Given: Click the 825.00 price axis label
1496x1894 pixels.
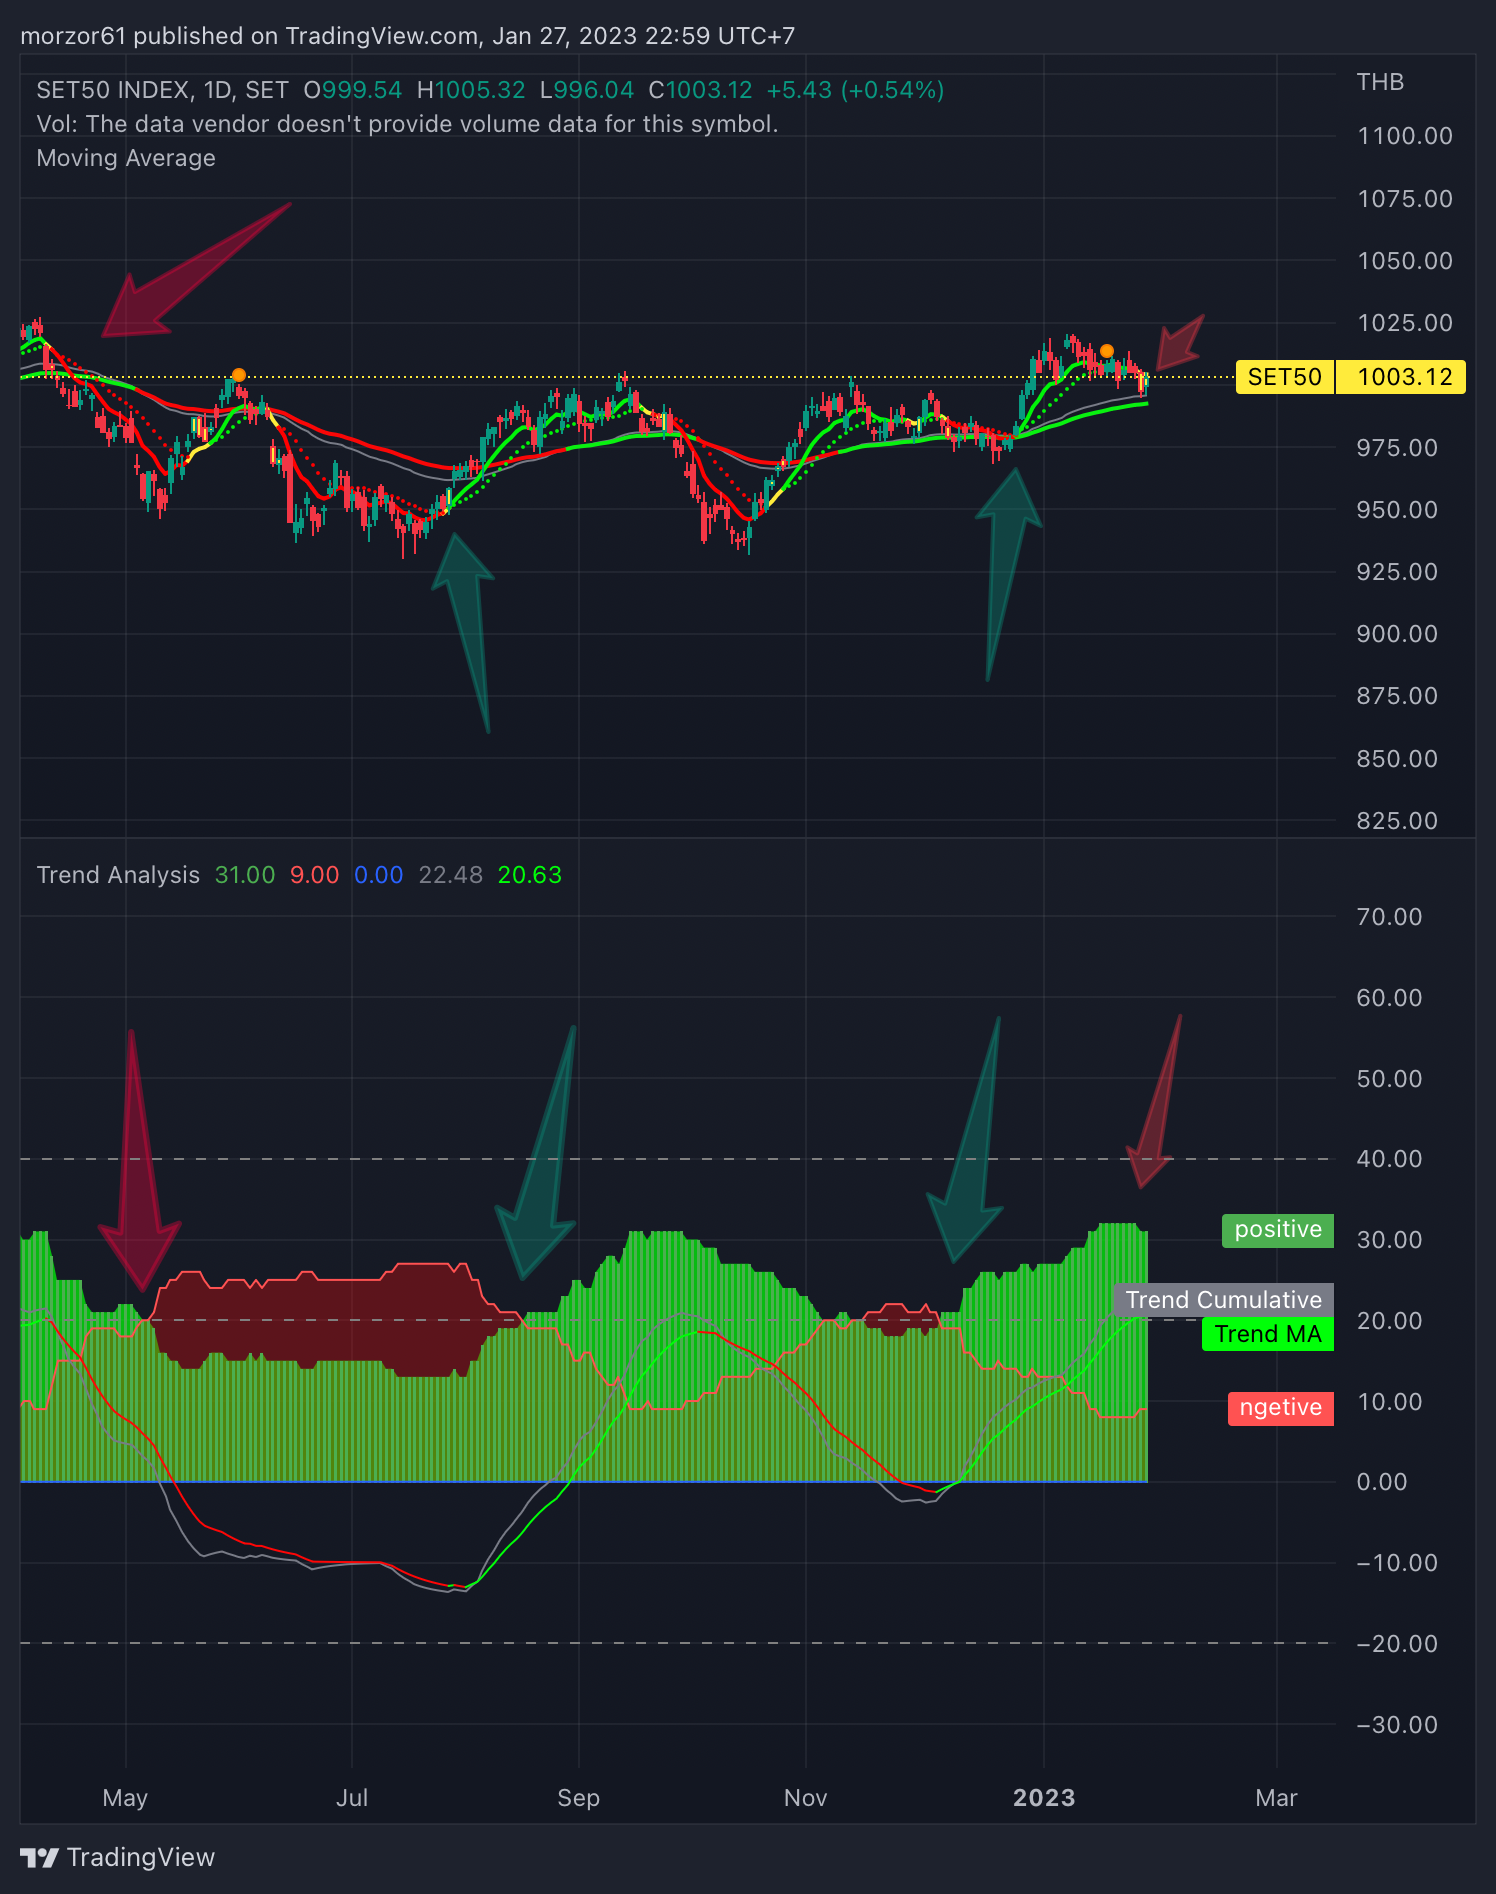Looking at the screenshot, I should [1397, 821].
